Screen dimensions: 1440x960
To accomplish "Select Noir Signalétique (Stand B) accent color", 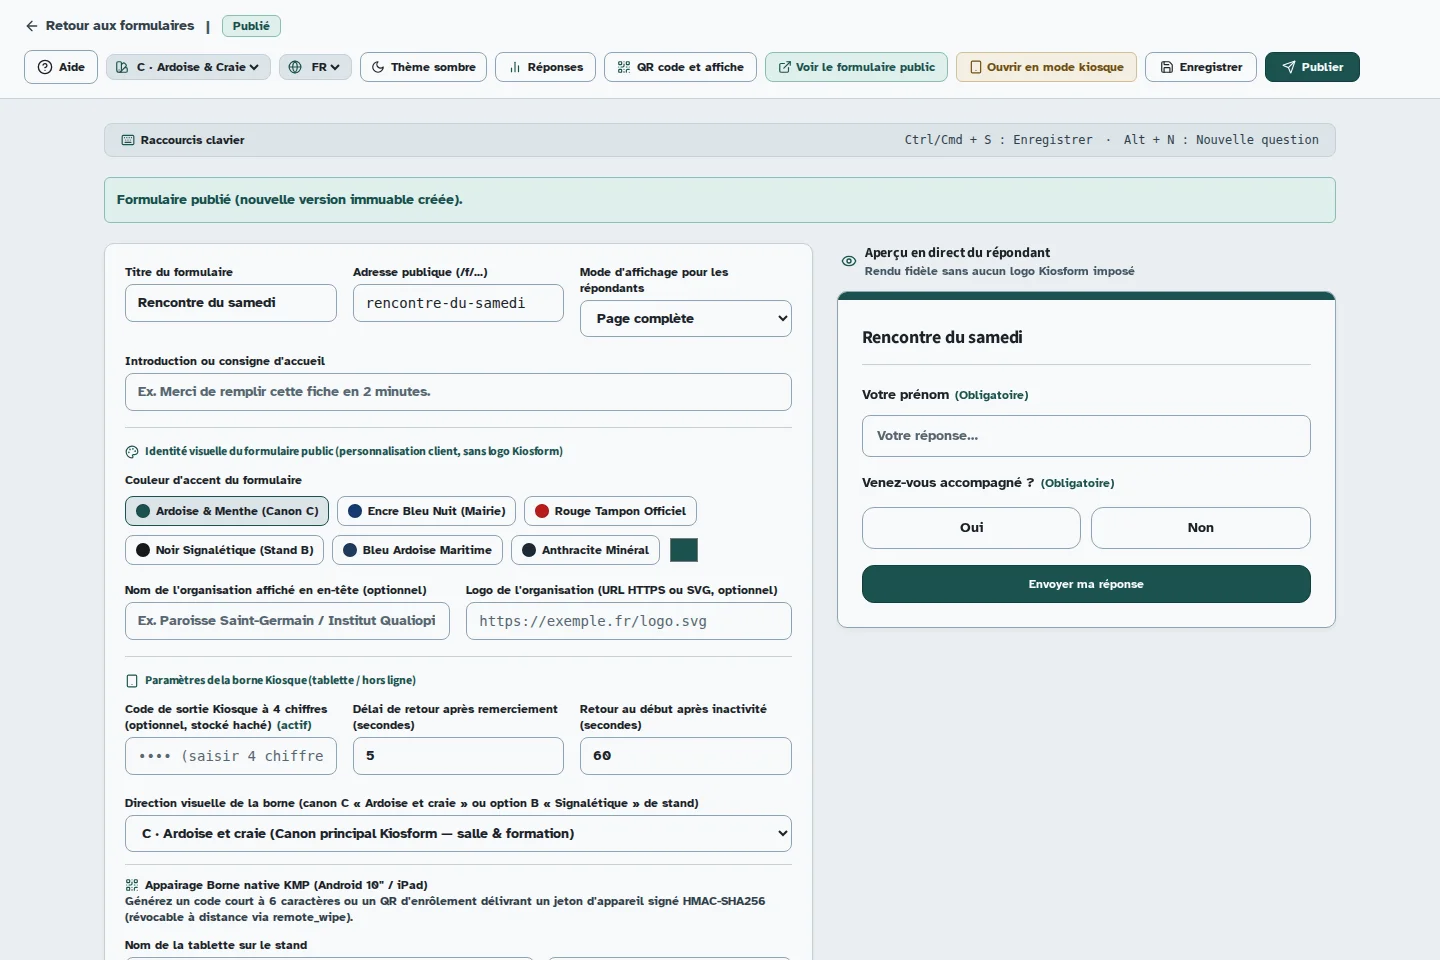I will 224,550.
